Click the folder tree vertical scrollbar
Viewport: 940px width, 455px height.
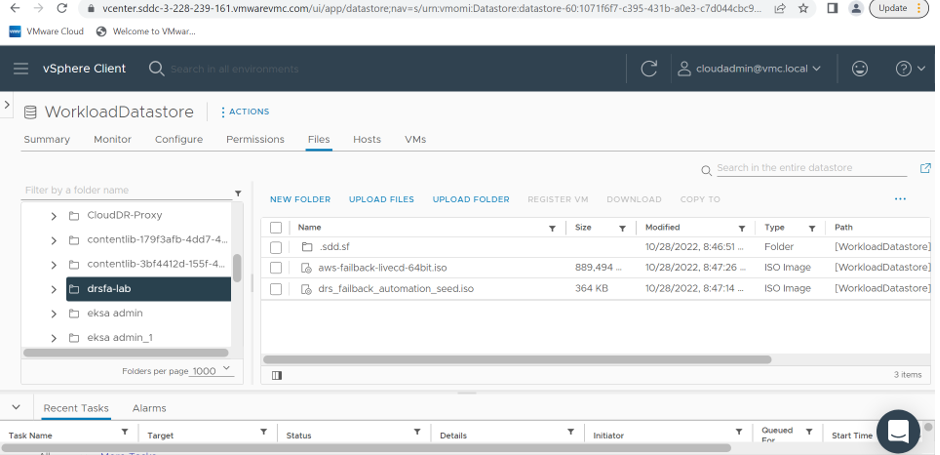[x=237, y=268]
